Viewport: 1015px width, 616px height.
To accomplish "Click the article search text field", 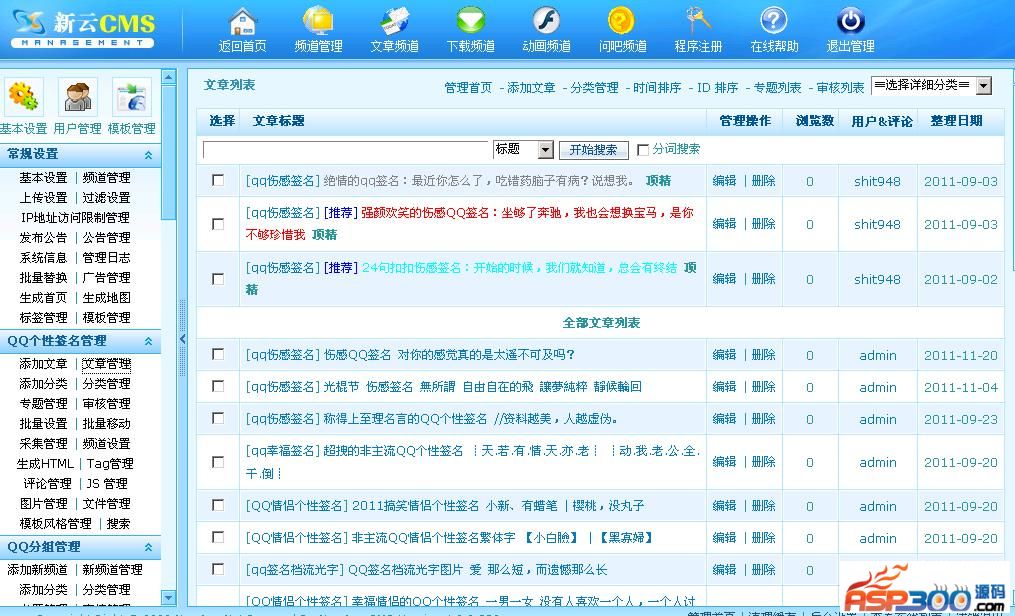I will coord(346,149).
